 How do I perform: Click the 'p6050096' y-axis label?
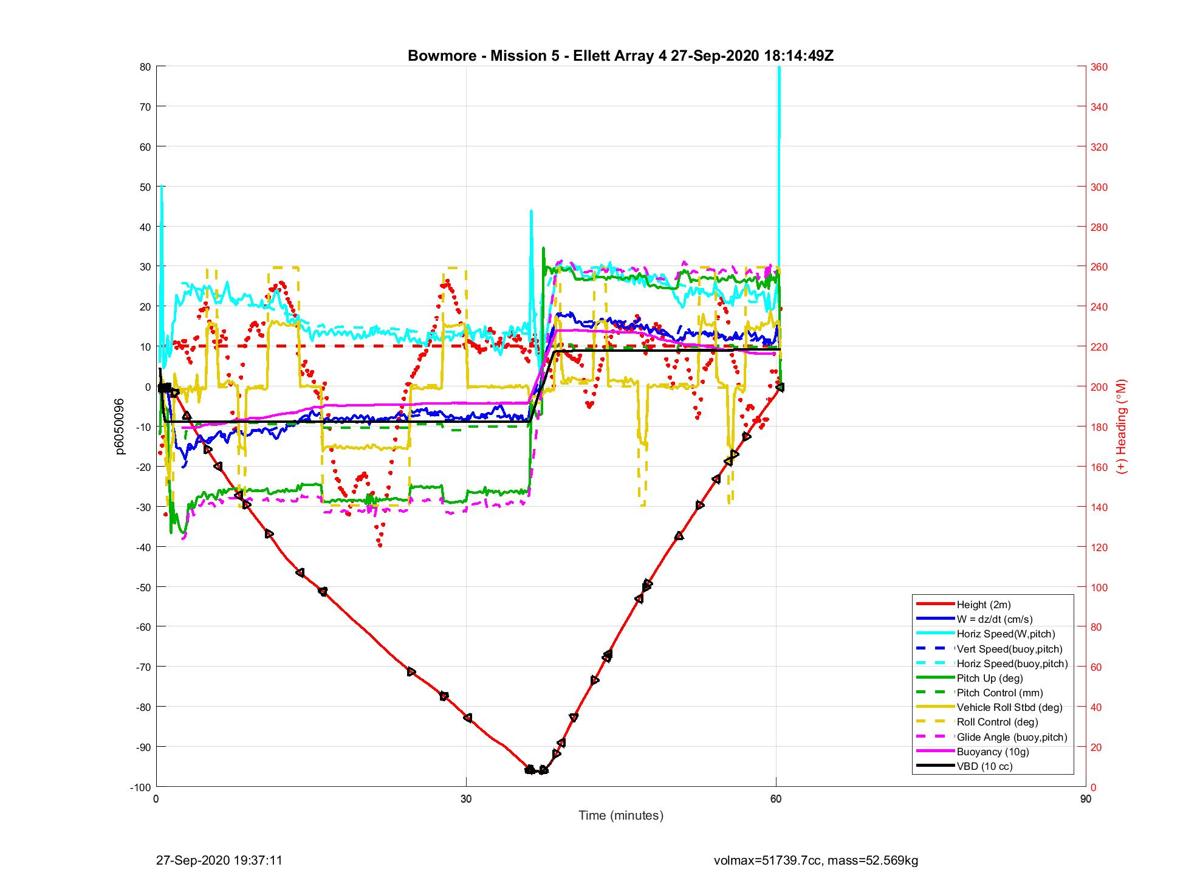click(119, 426)
